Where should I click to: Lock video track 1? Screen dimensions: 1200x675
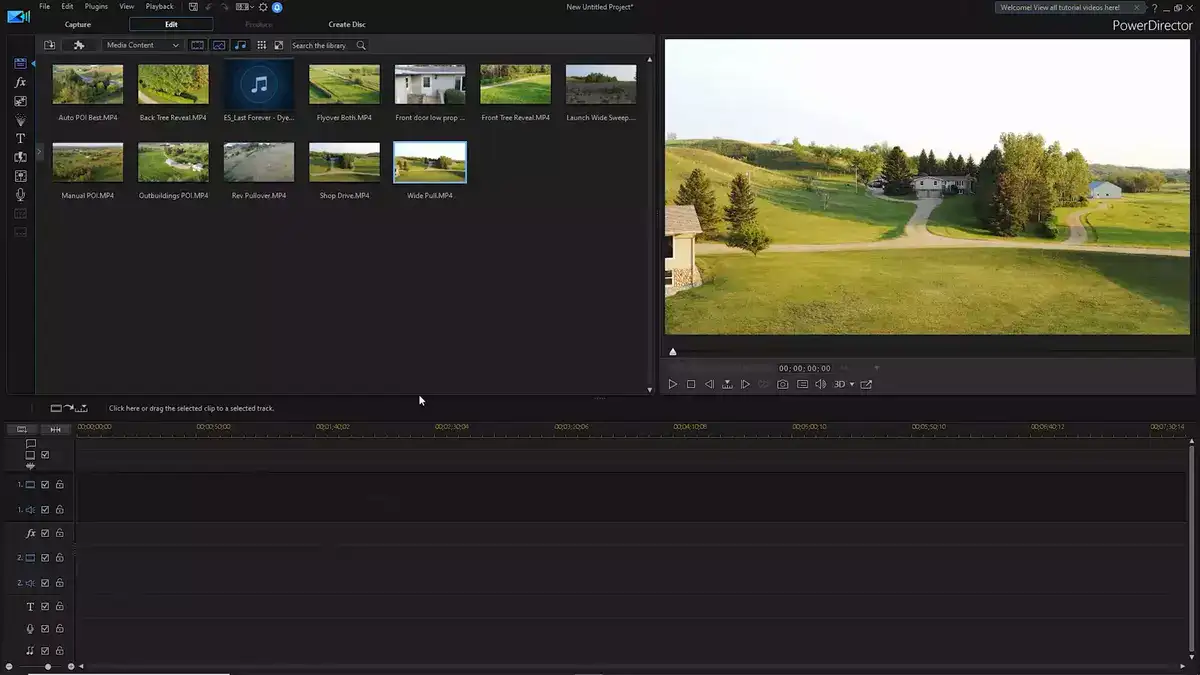click(60, 484)
